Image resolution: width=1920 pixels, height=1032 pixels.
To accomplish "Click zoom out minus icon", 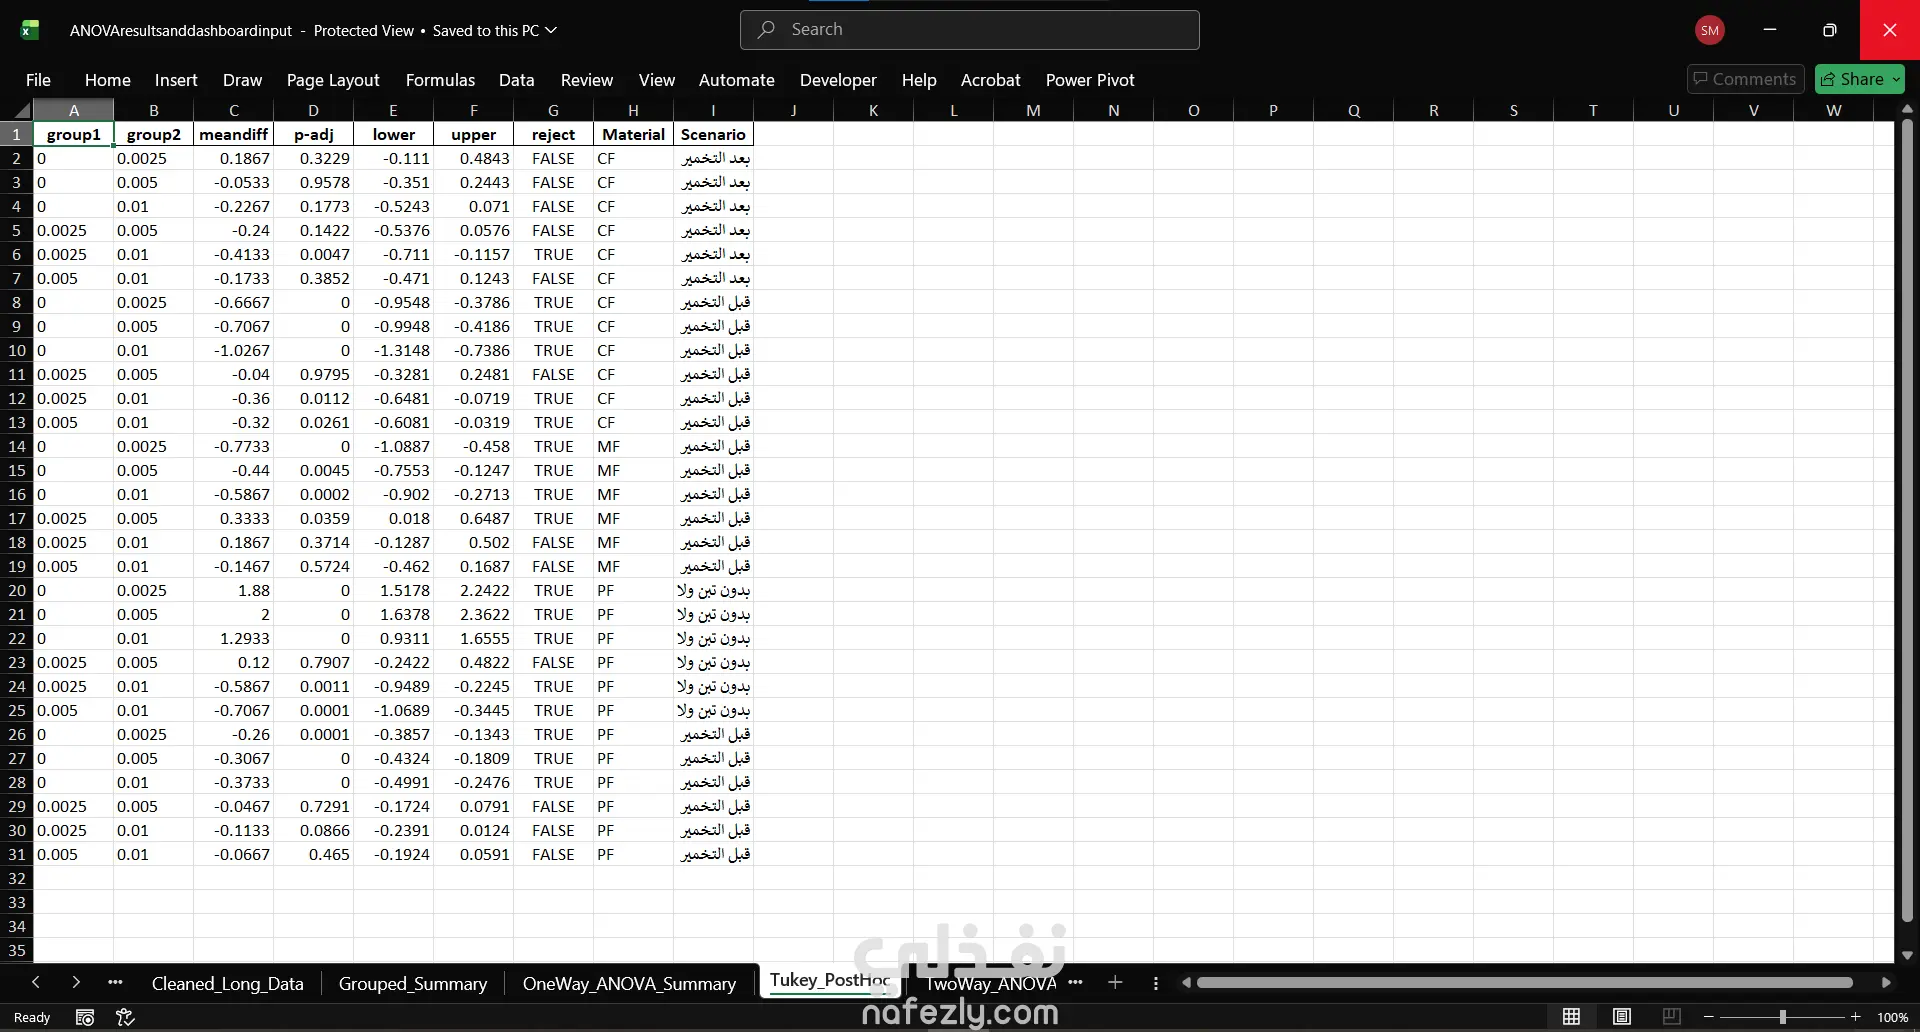I will click(x=1709, y=1017).
